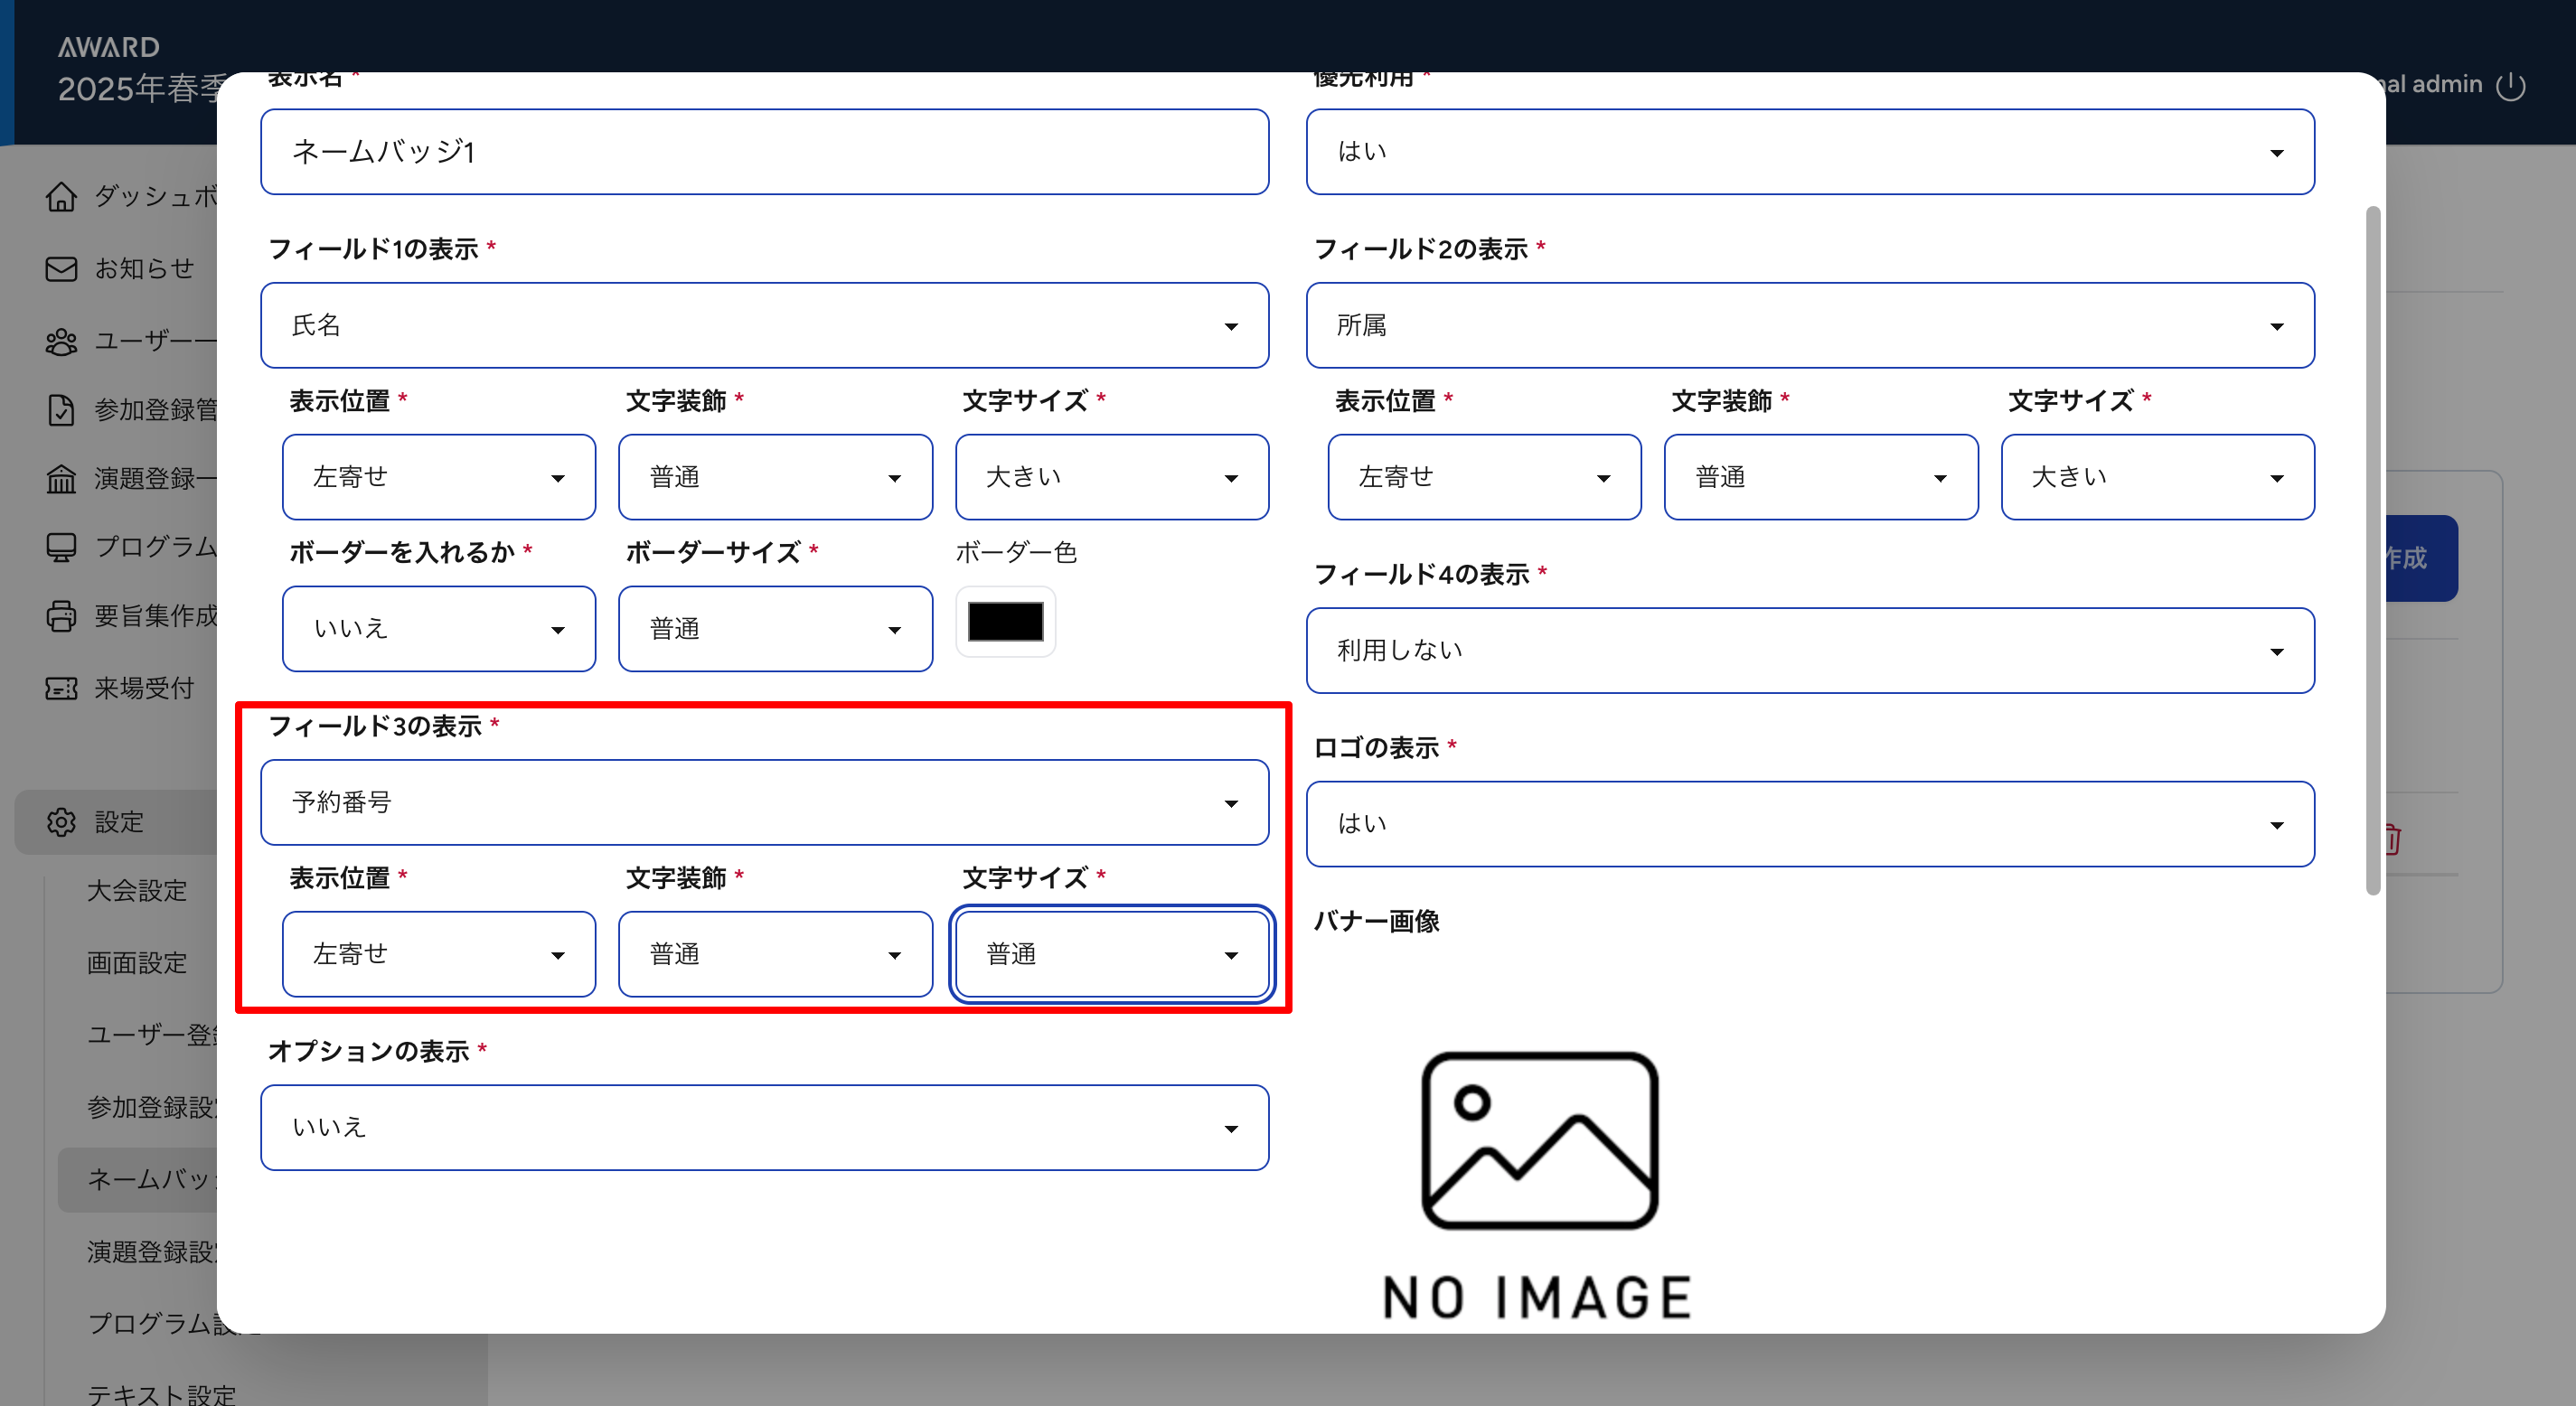Viewport: 2576px width, 1406px height.
Task: Open the フィールド1の表示 dropdown showing 氏名
Action: tap(764, 326)
